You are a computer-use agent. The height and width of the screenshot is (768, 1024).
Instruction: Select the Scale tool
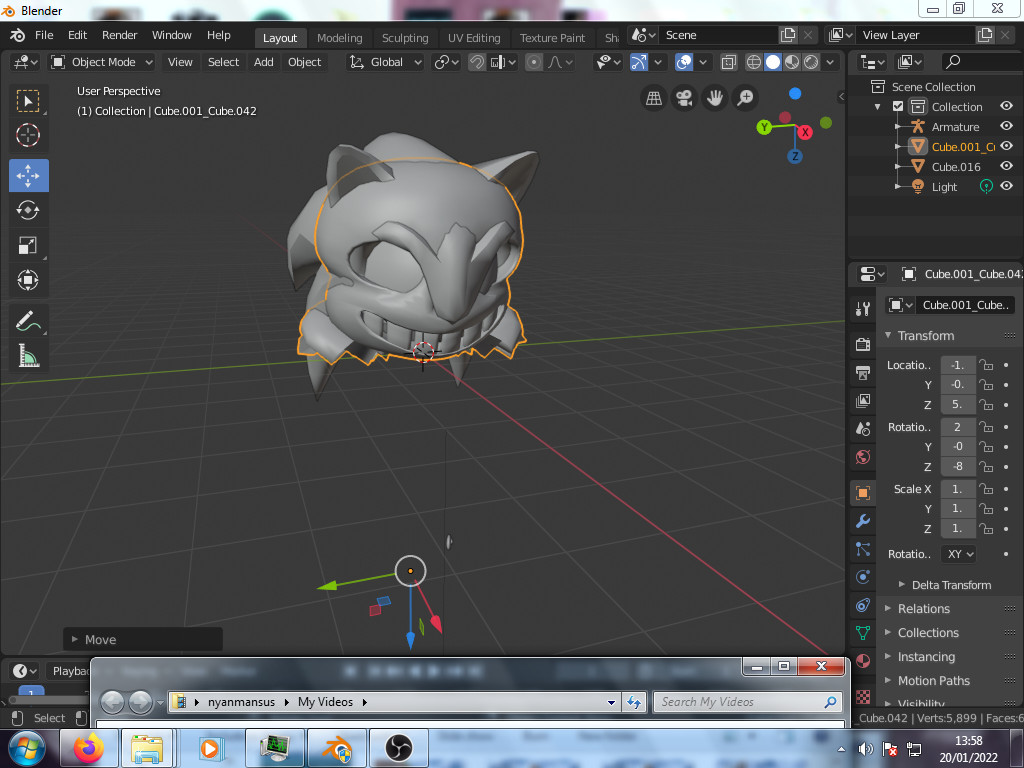tap(29, 245)
